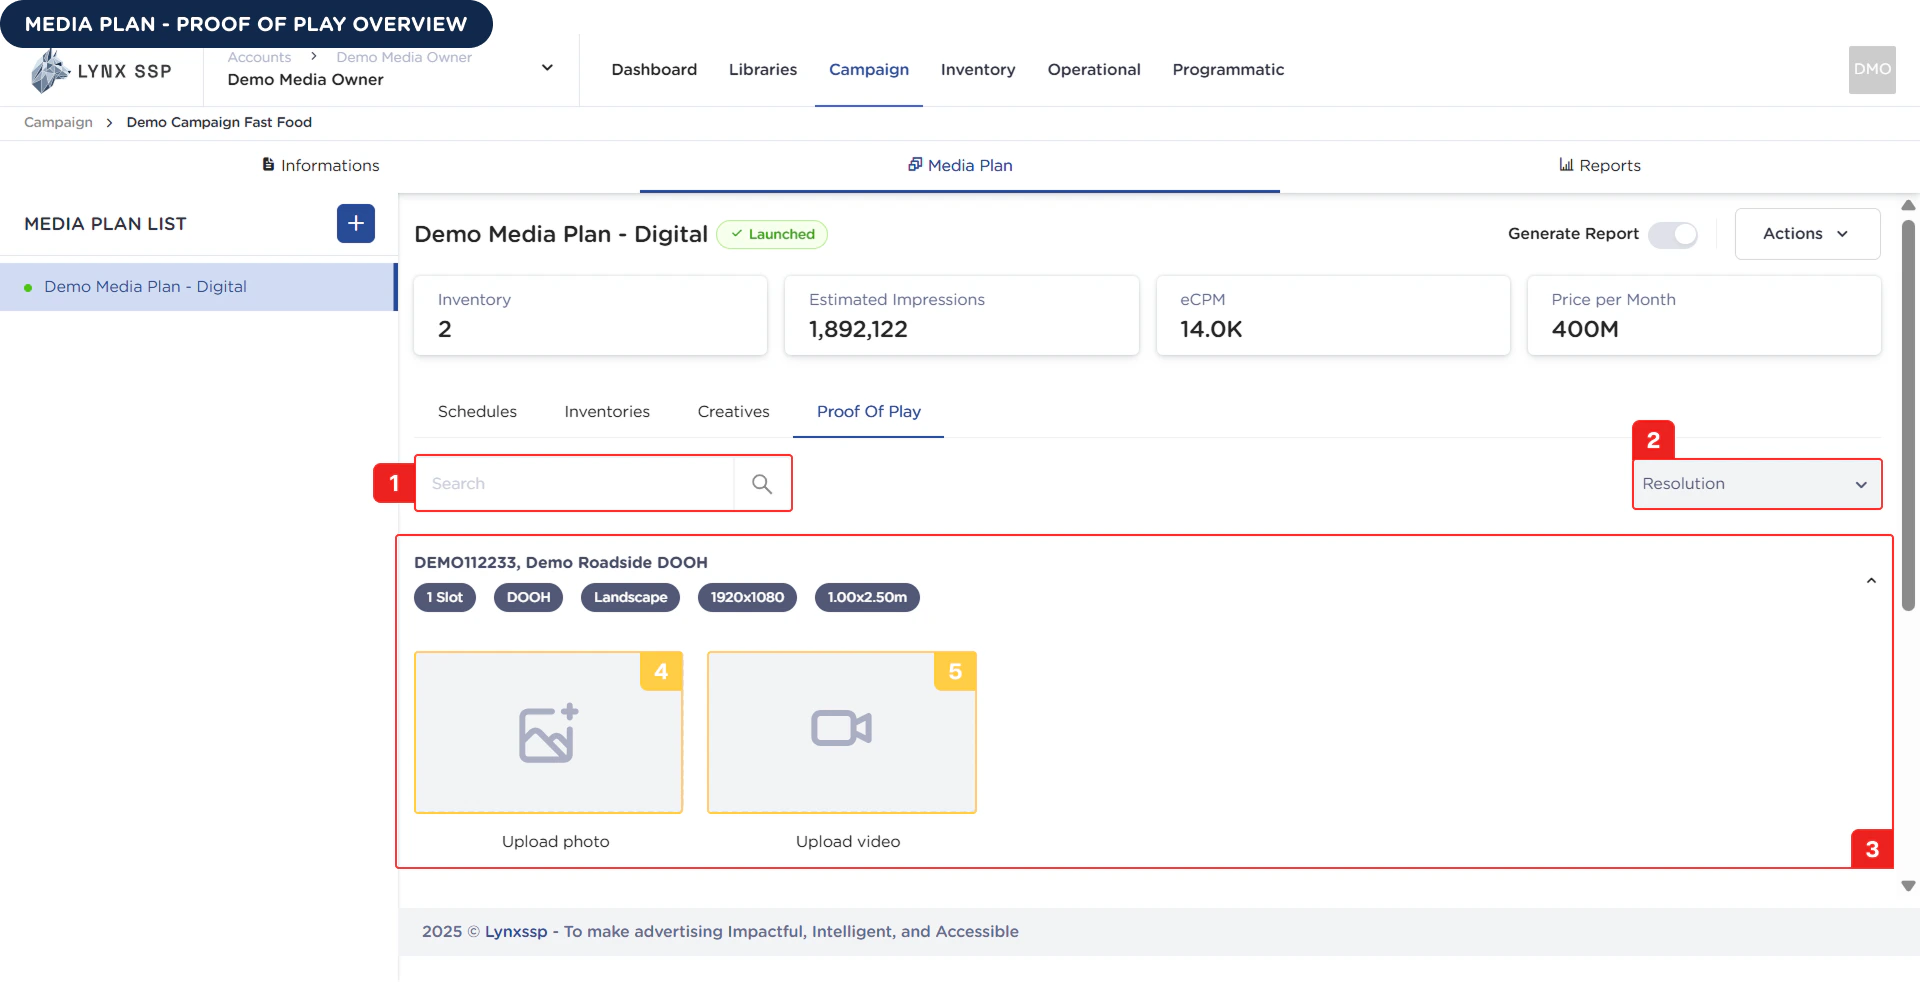
Task: Collapse the DEMO112233 inventory section
Action: [x=1871, y=581]
